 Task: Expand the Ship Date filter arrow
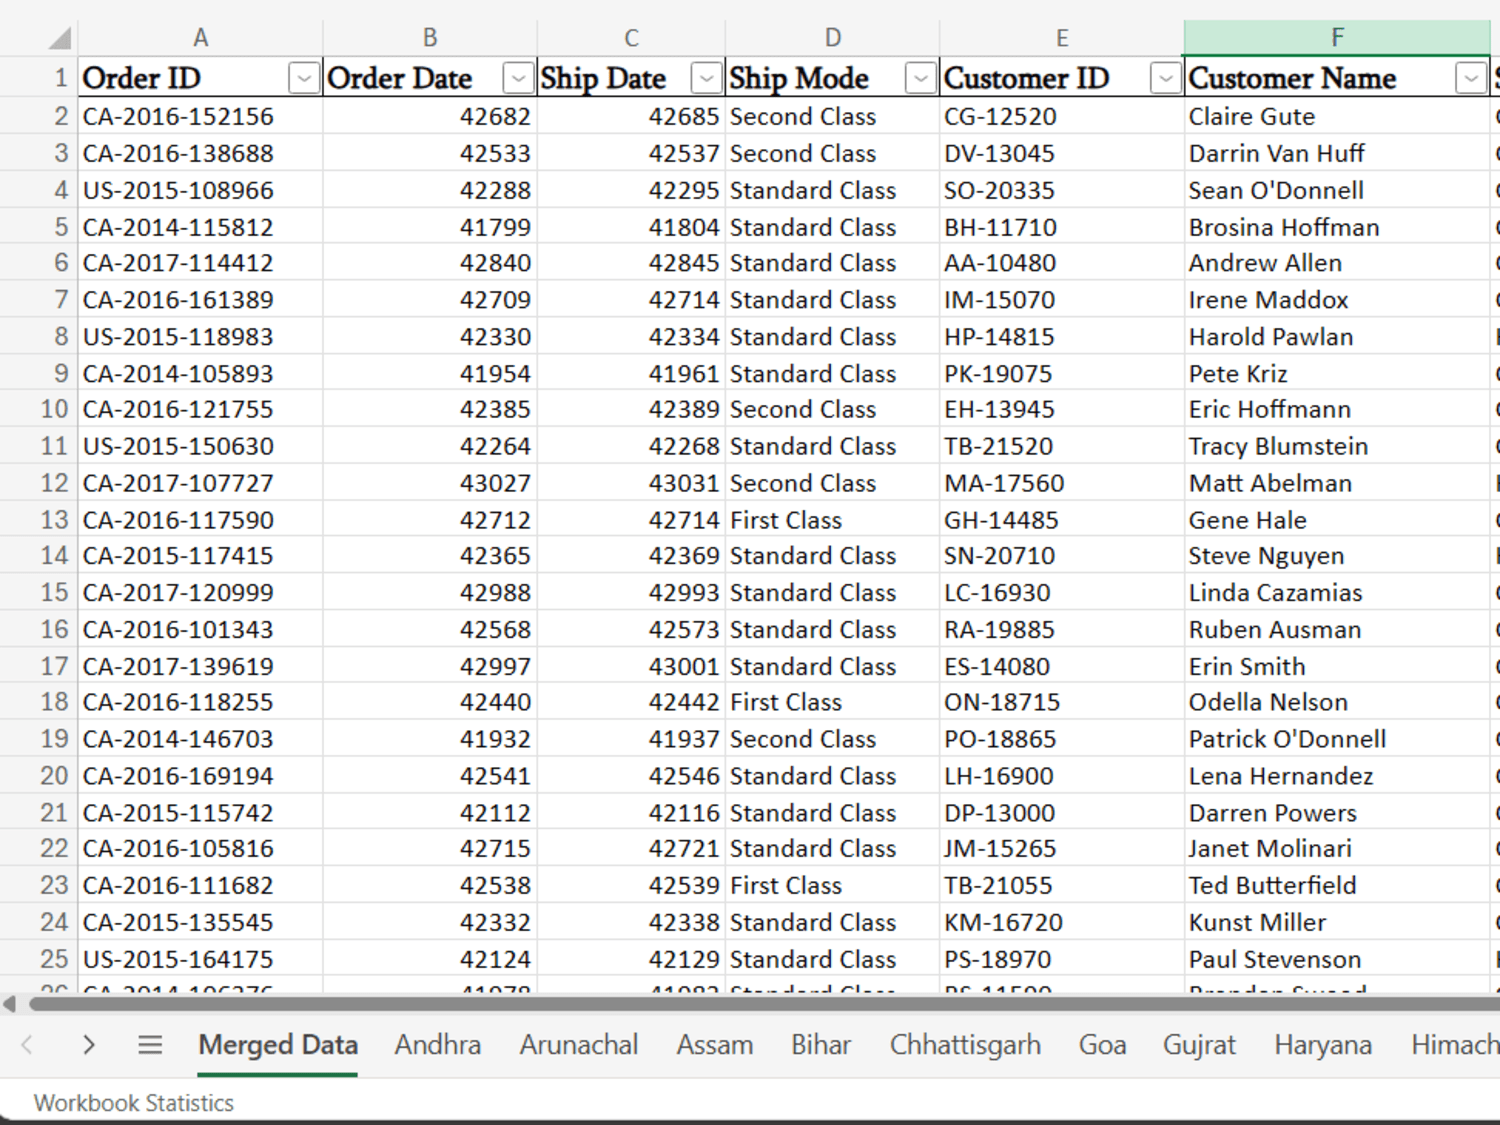click(x=707, y=78)
